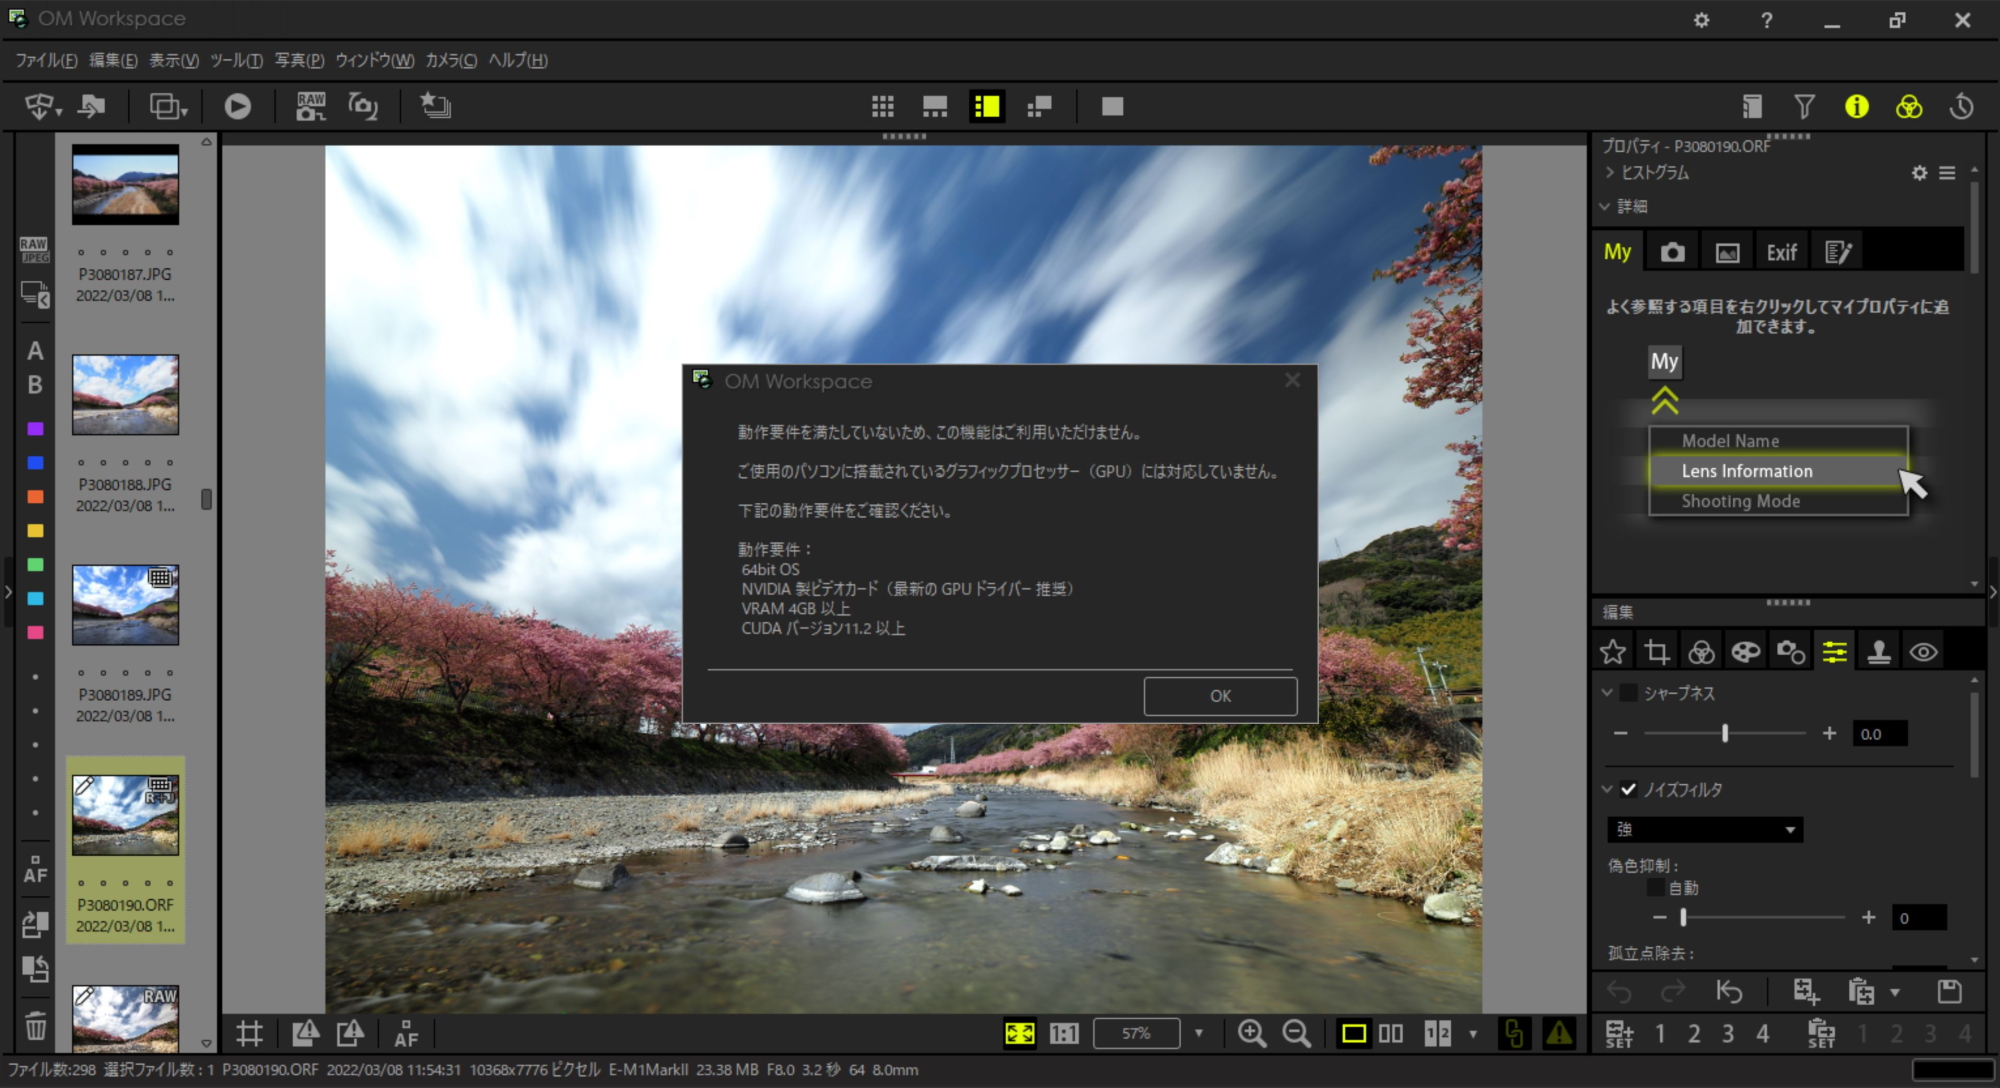Set view to 1:1 magnification
This screenshot has width=2000, height=1088.
coord(1063,1033)
